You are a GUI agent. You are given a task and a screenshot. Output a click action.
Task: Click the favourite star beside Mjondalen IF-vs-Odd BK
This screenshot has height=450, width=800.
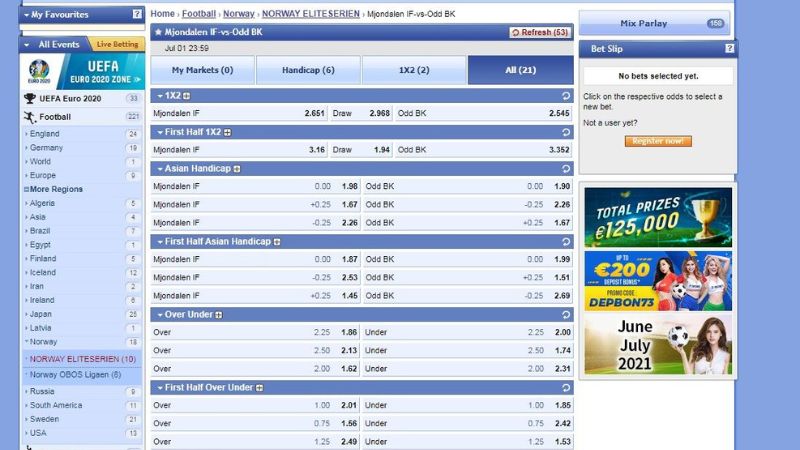tap(158, 32)
